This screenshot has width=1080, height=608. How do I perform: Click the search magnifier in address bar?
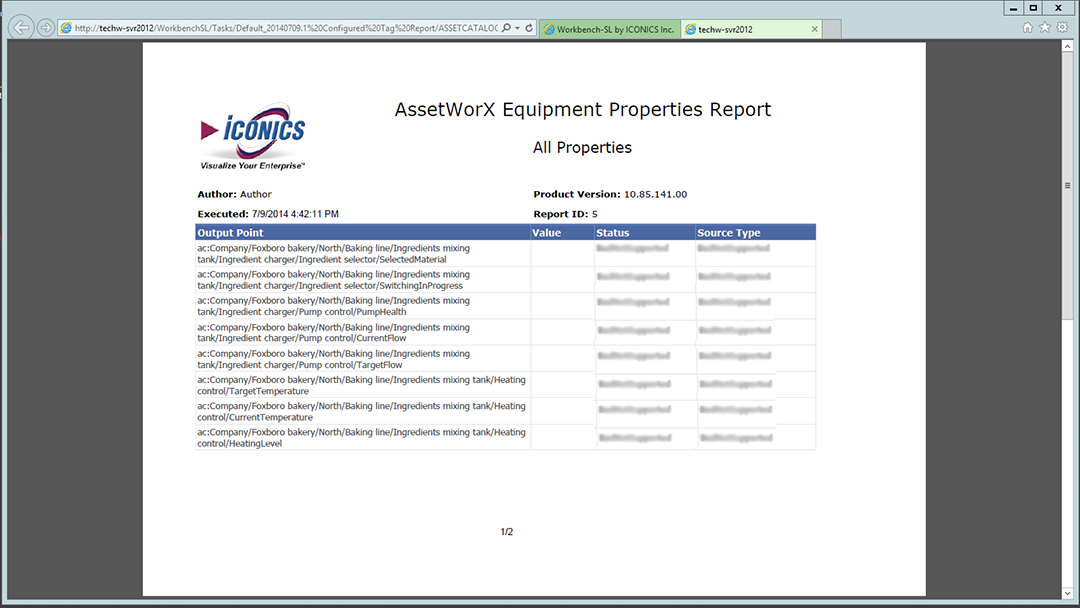point(506,28)
